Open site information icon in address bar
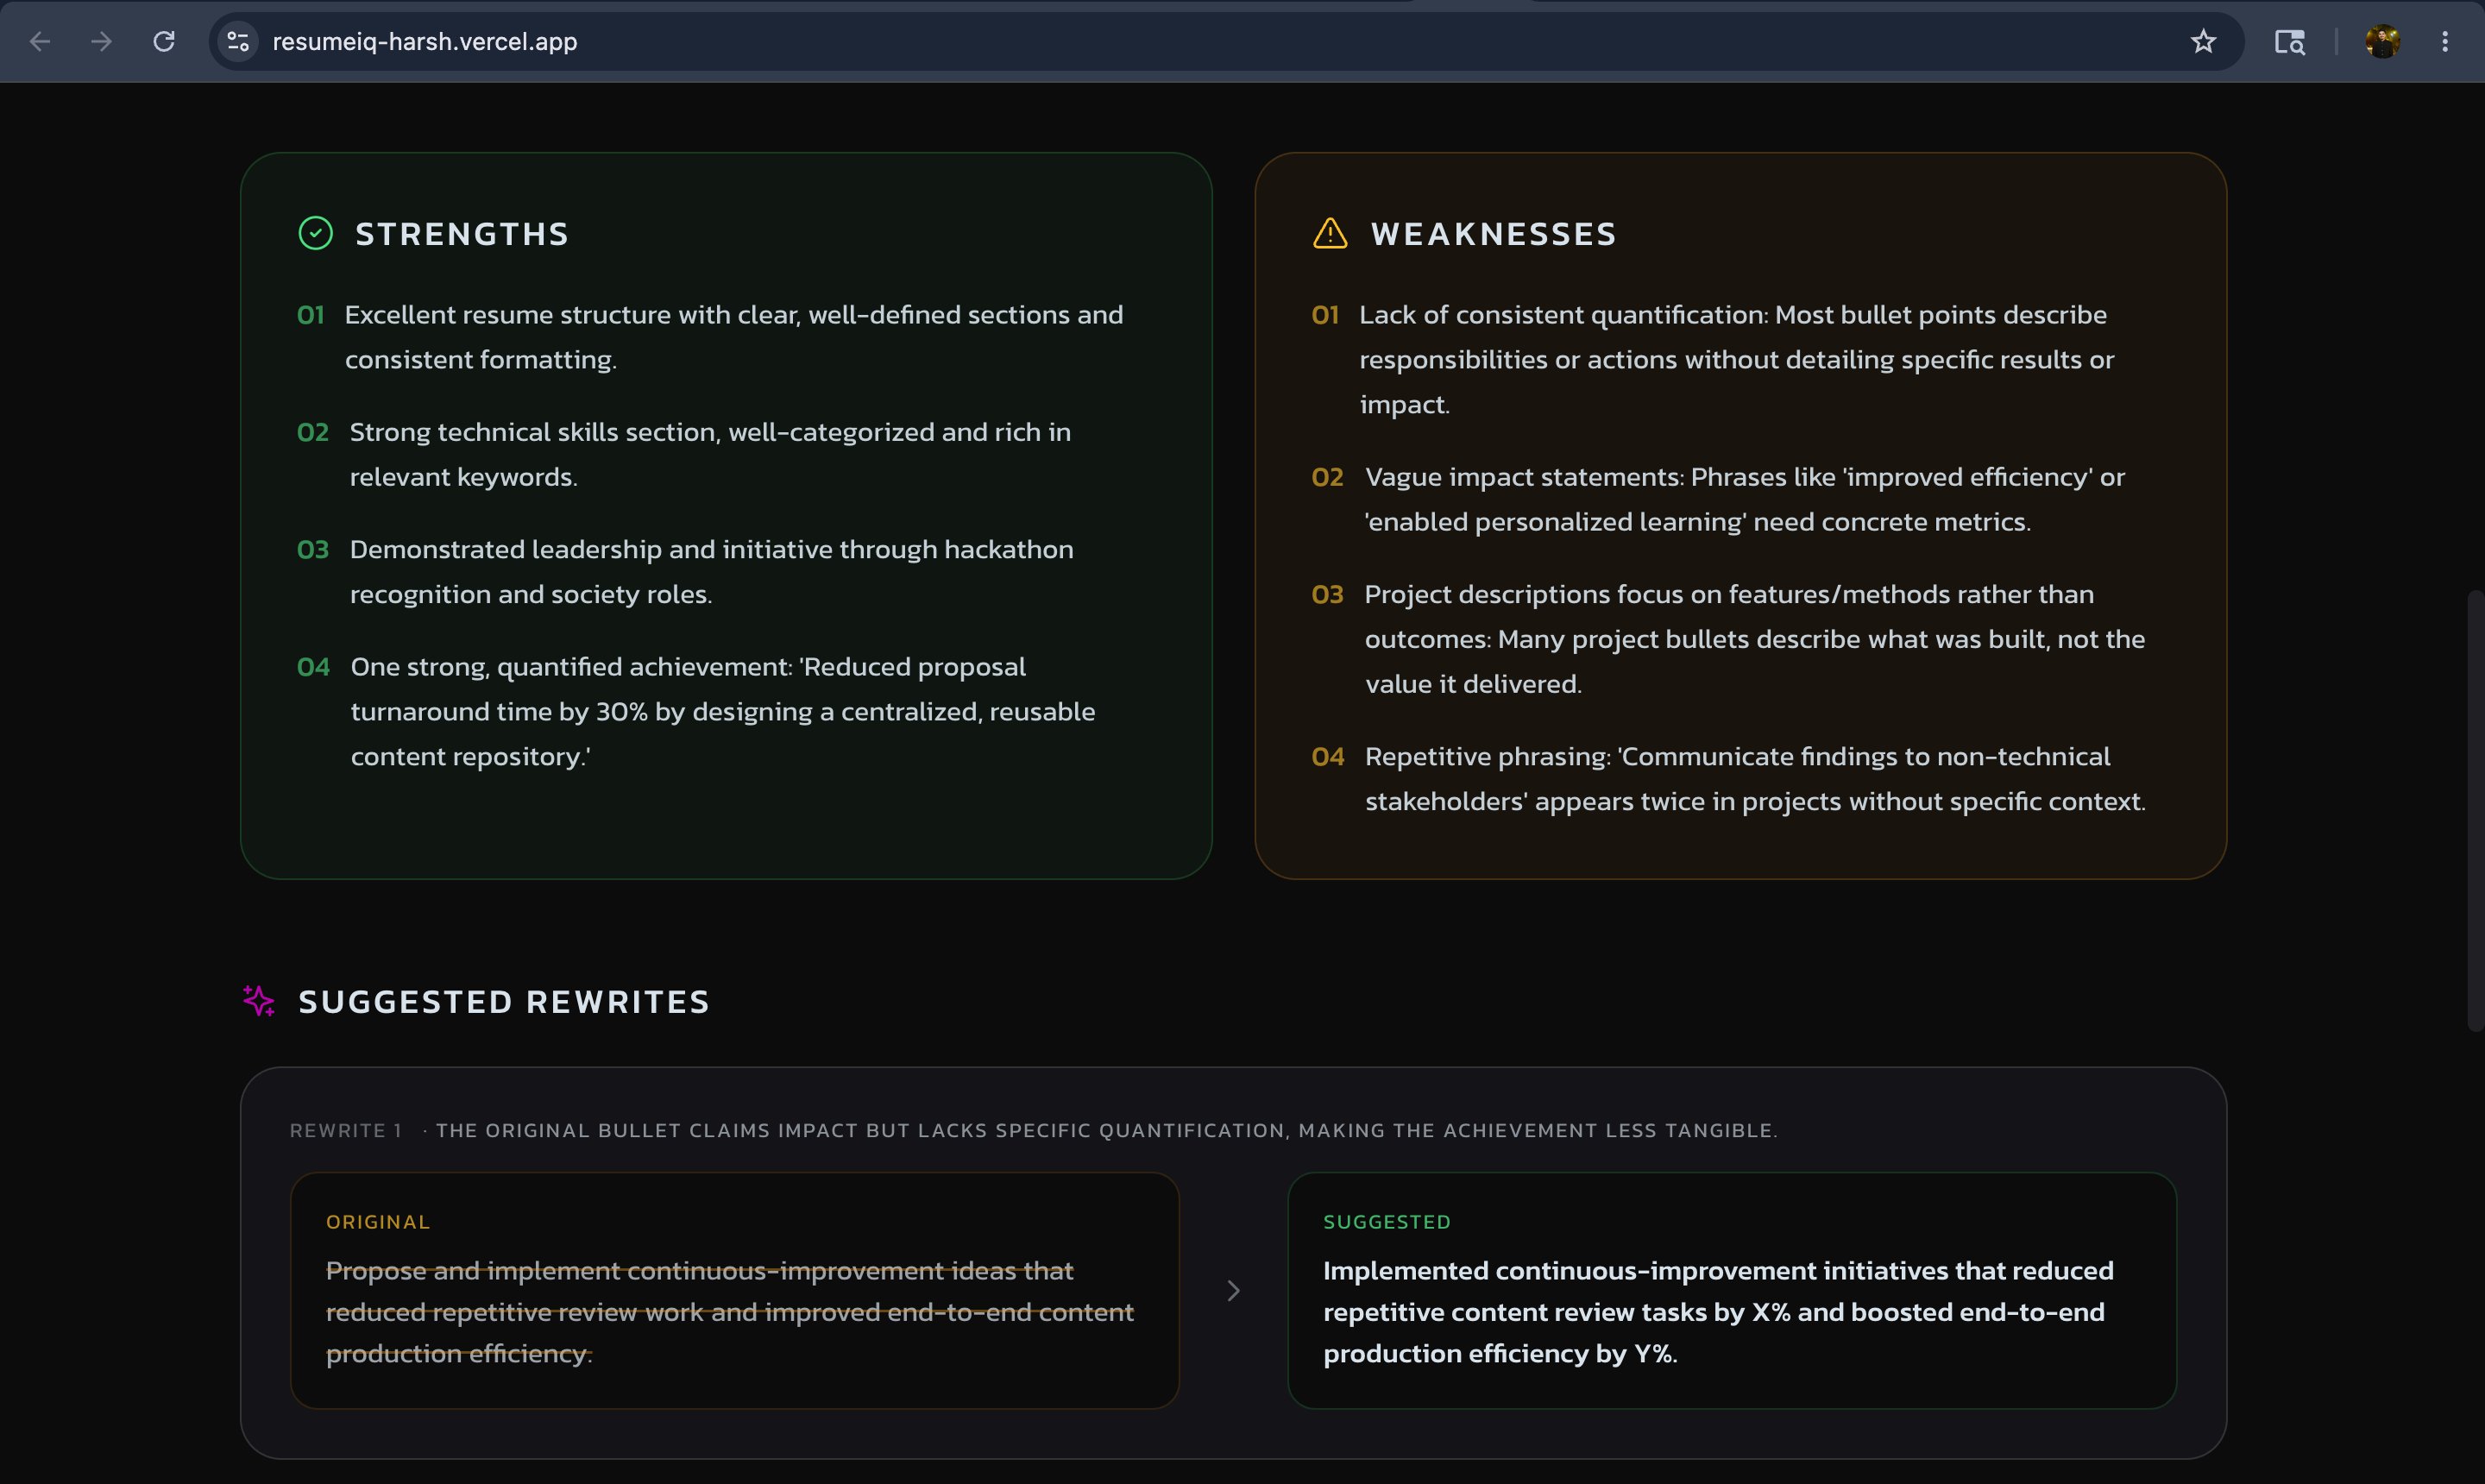This screenshot has width=2485, height=1484. (x=238, y=41)
